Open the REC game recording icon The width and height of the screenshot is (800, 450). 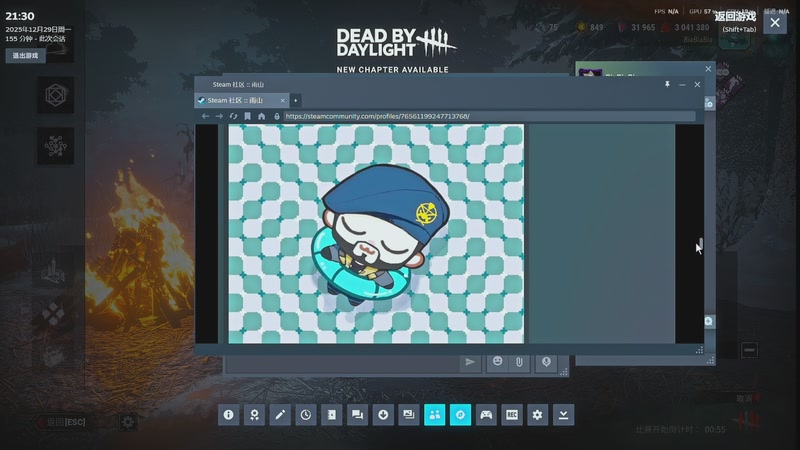512,415
